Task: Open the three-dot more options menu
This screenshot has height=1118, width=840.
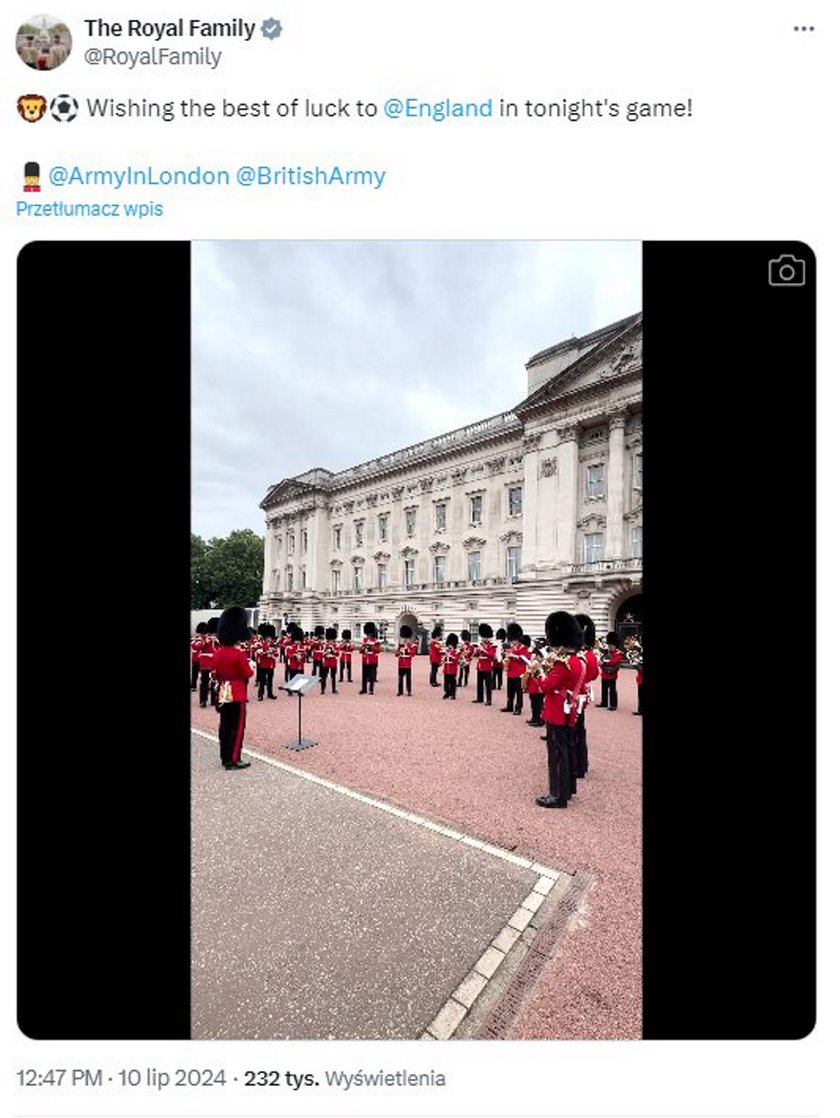Action: pos(804,29)
